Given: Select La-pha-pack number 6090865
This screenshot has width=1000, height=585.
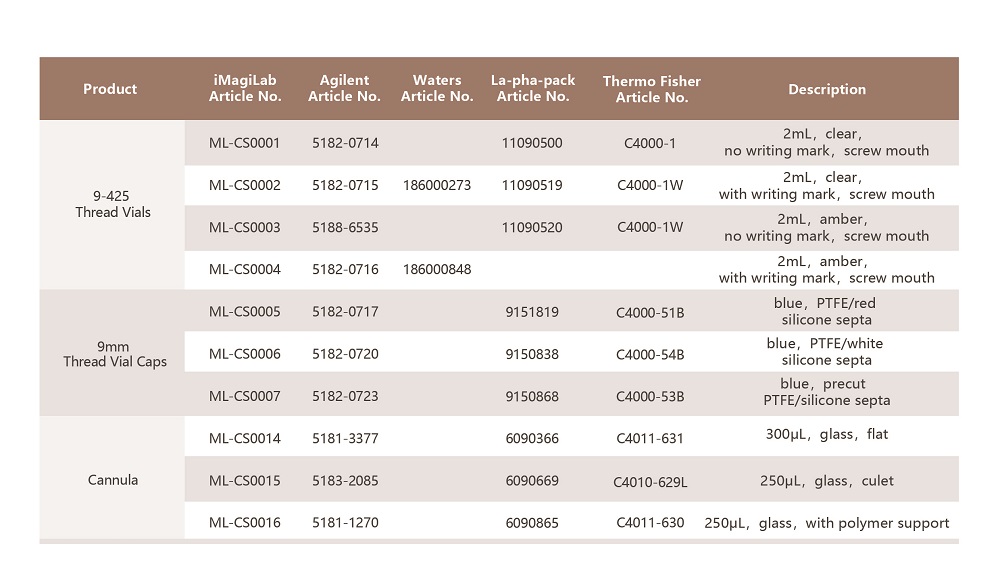Looking at the screenshot, I should 532,522.
